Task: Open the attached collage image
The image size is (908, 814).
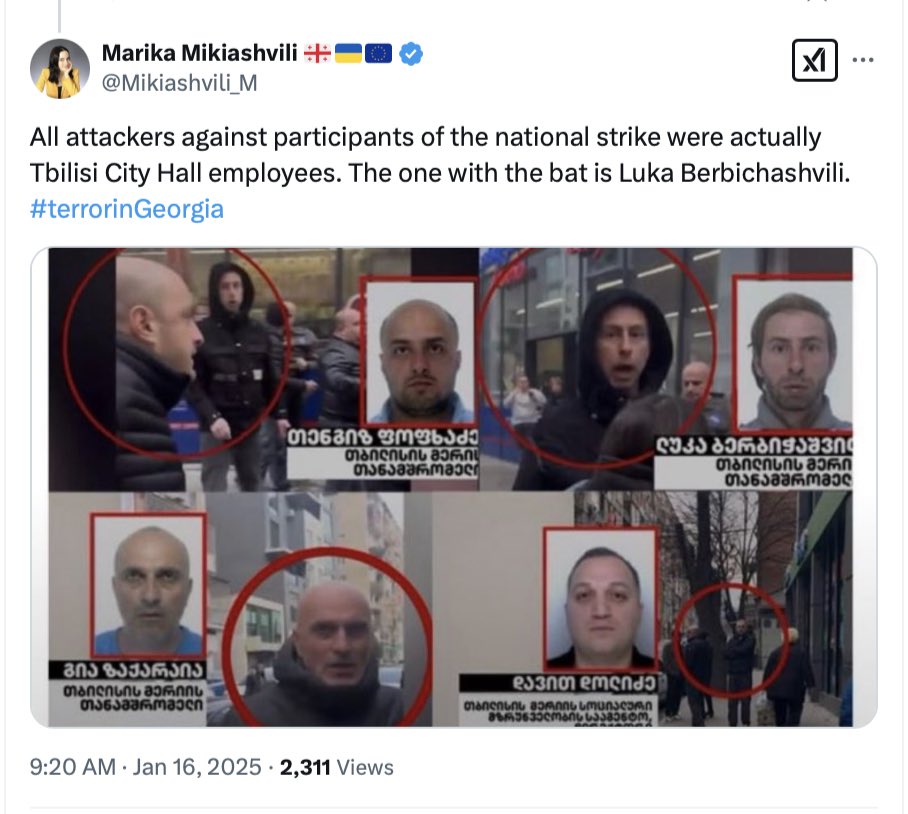Action: coord(453,487)
